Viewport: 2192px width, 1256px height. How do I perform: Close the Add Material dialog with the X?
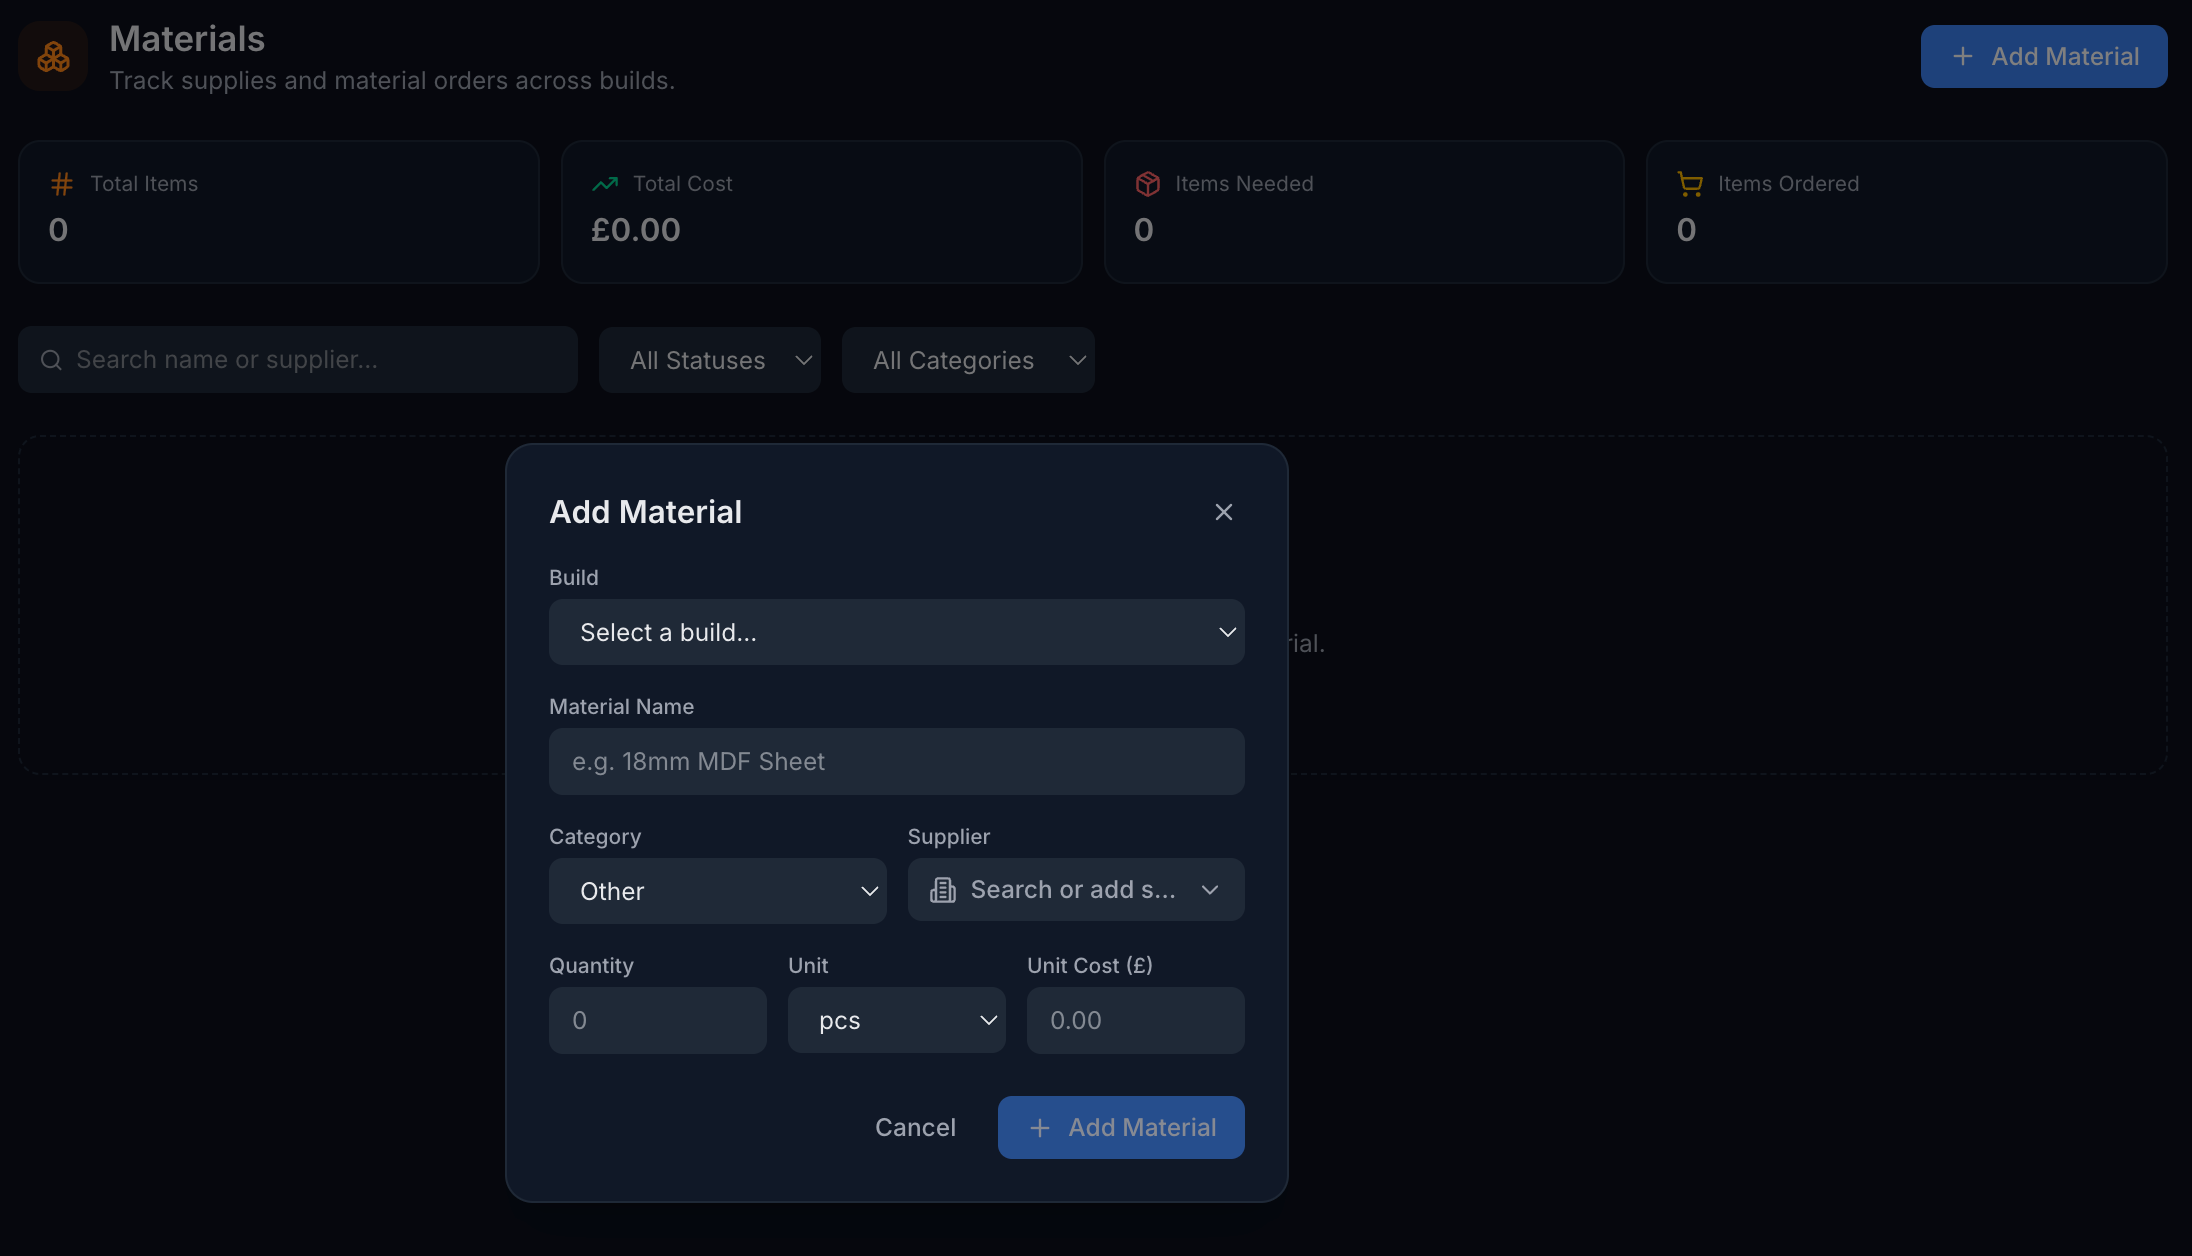click(1223, 512)
